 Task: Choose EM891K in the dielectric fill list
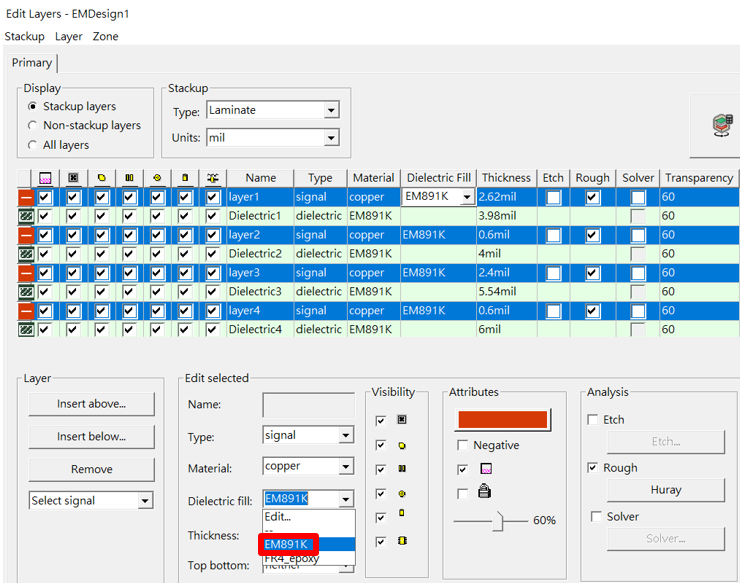point(309,544)
